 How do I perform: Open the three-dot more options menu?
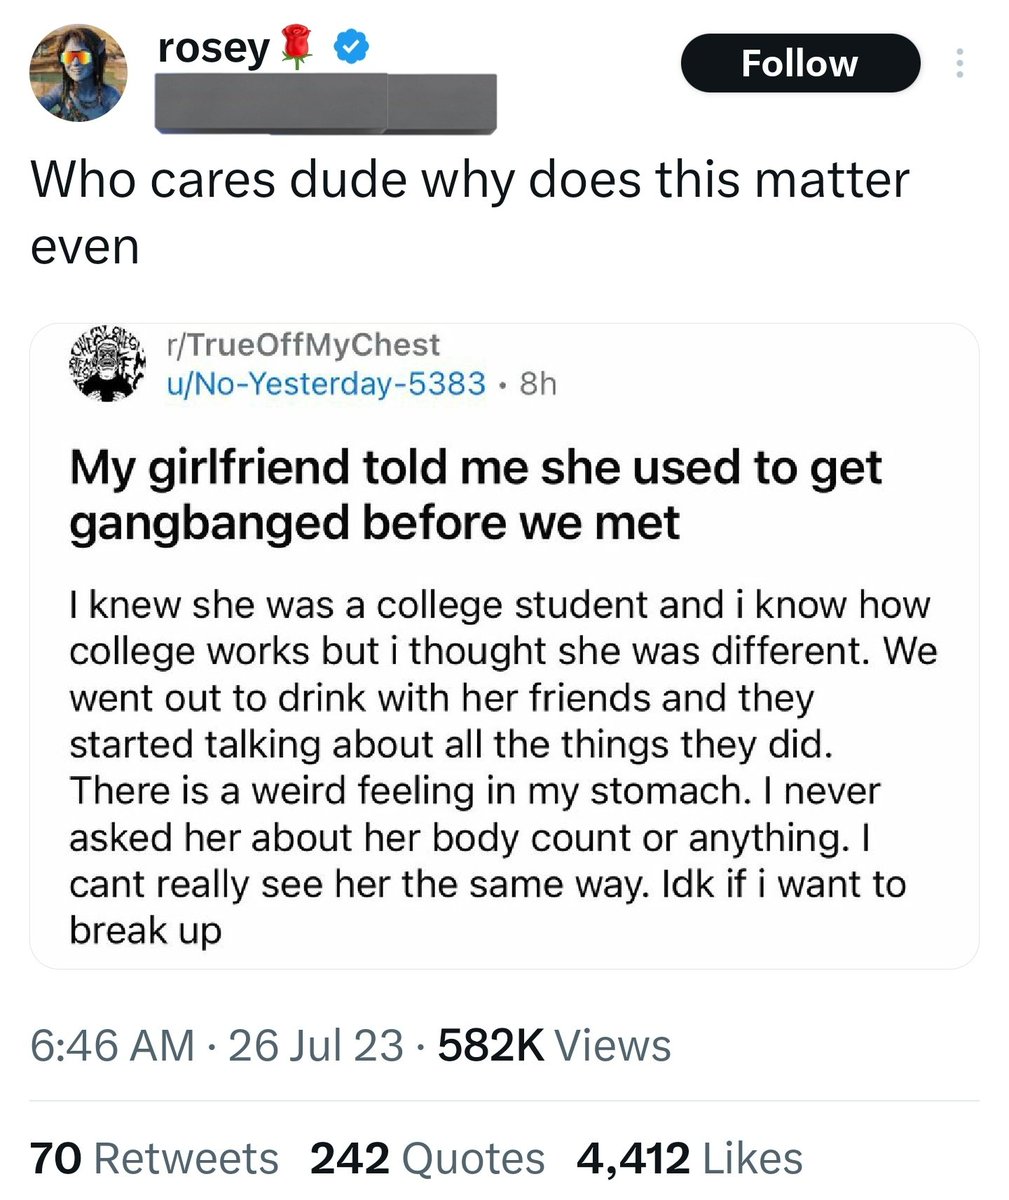point(959,64)
